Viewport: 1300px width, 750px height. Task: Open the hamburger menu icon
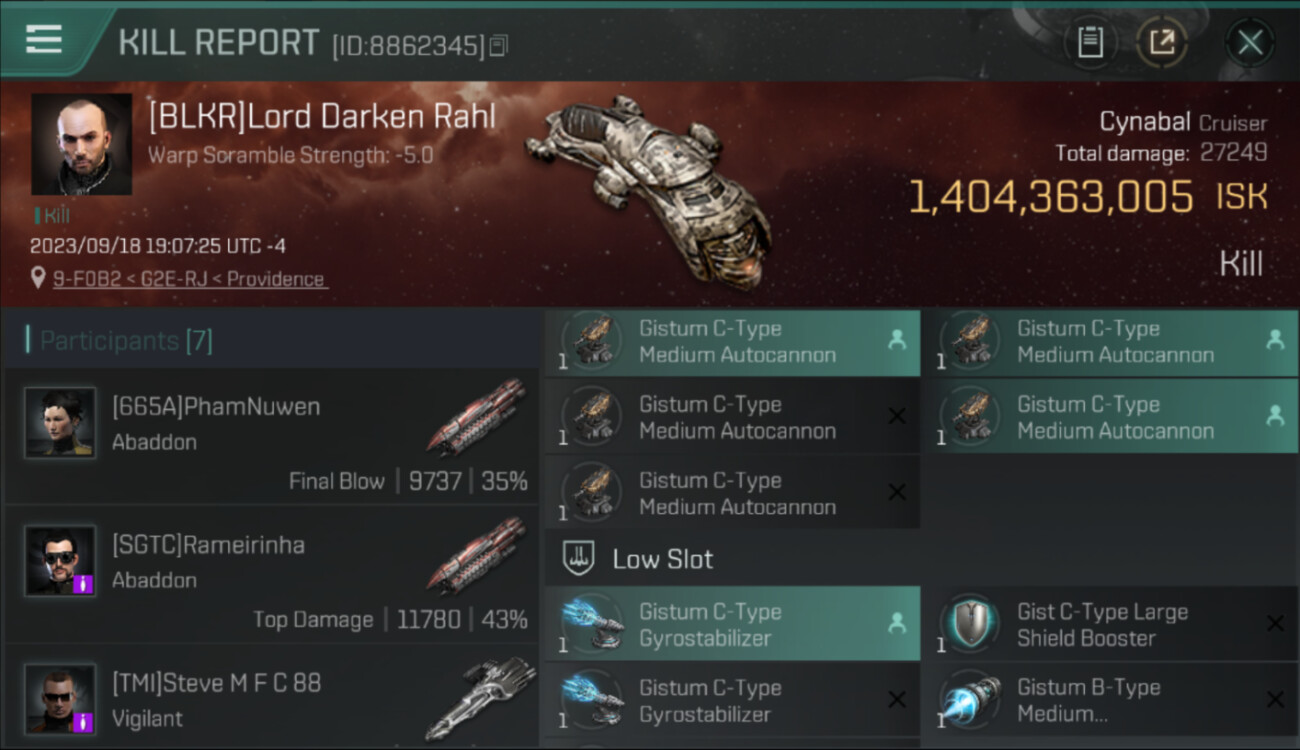43,40
